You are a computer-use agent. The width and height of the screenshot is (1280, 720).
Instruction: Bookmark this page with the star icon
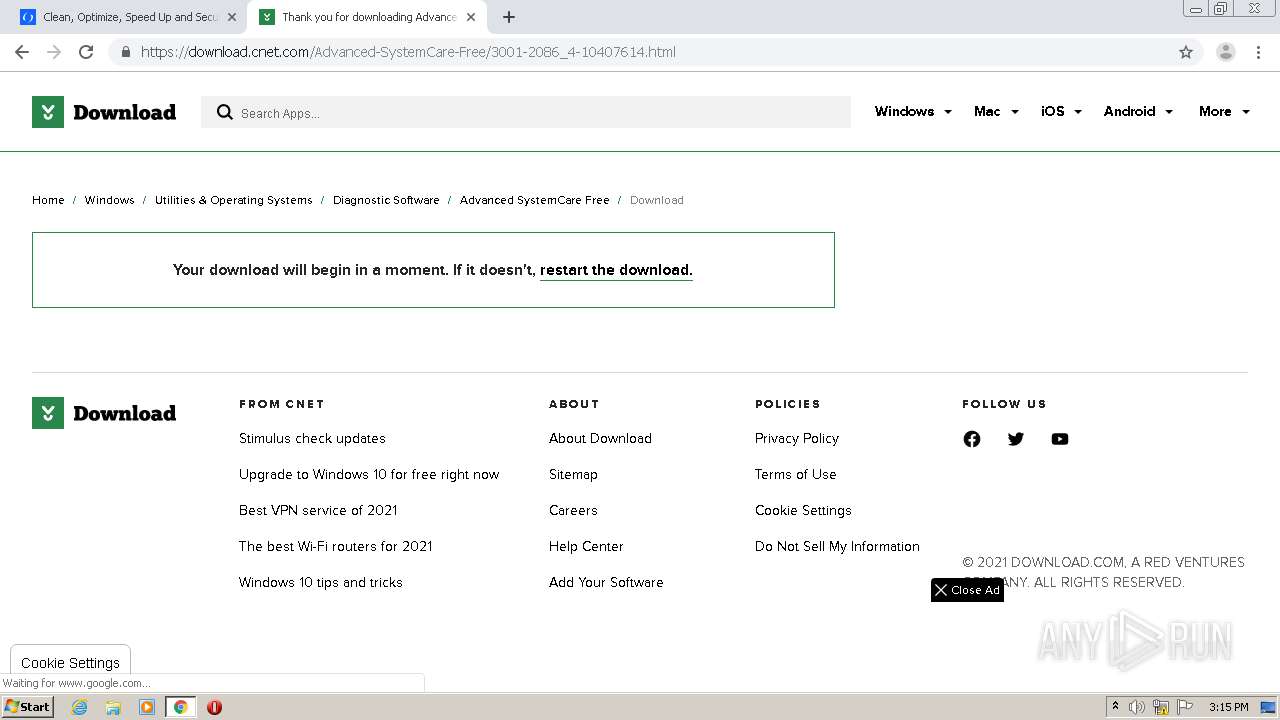(x=1186, y=52)
